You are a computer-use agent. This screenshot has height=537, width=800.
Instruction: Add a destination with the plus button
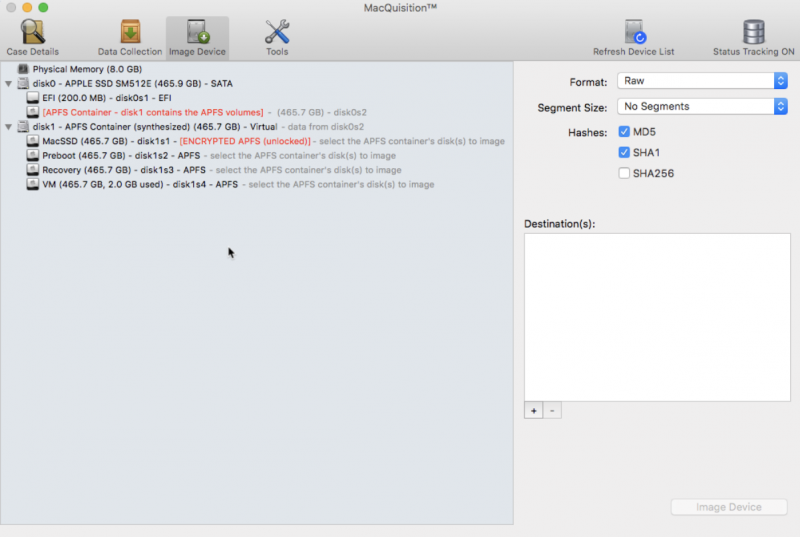click(x=534, y=411)
